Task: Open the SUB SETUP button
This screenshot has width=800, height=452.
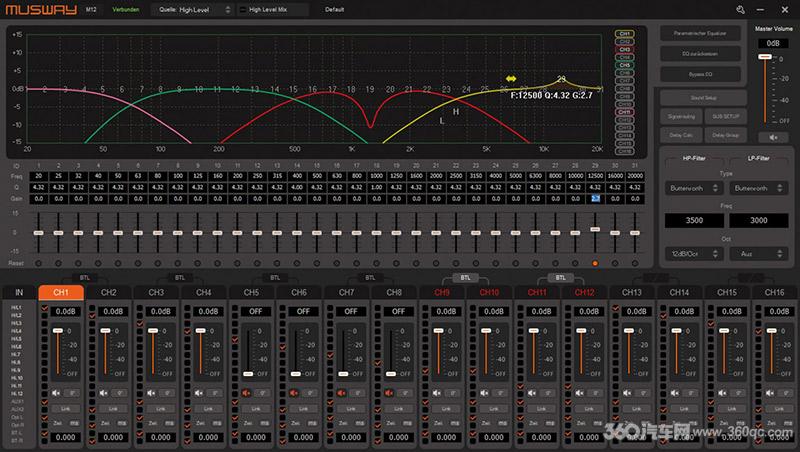Action: tap(726, 116)
